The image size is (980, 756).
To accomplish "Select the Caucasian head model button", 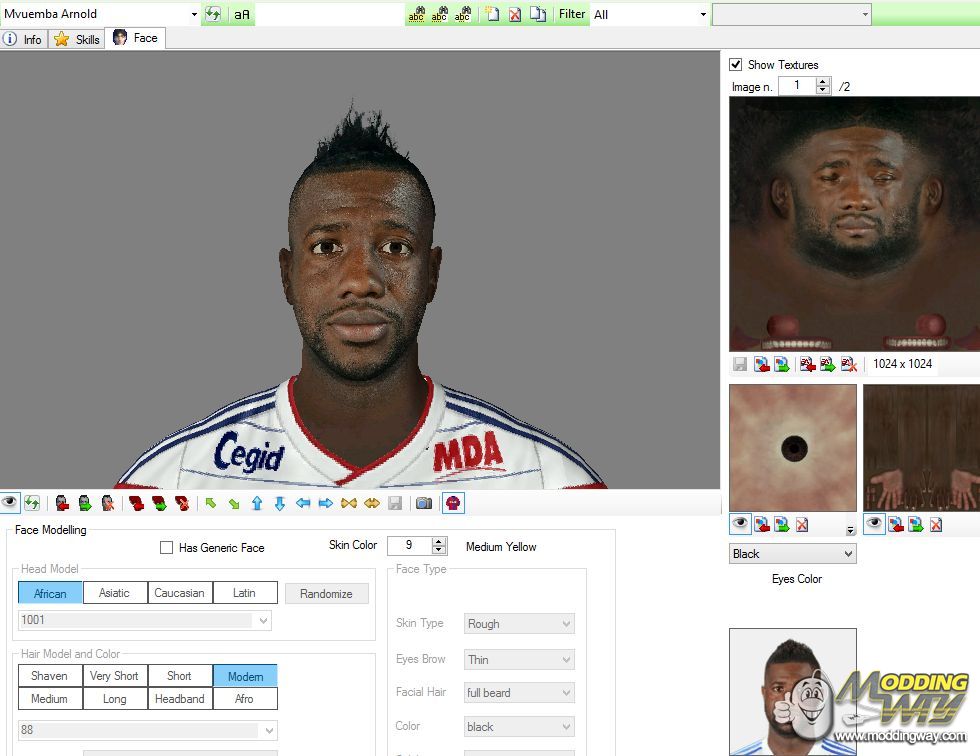I will pyautogui.click(x=179, y=593).
